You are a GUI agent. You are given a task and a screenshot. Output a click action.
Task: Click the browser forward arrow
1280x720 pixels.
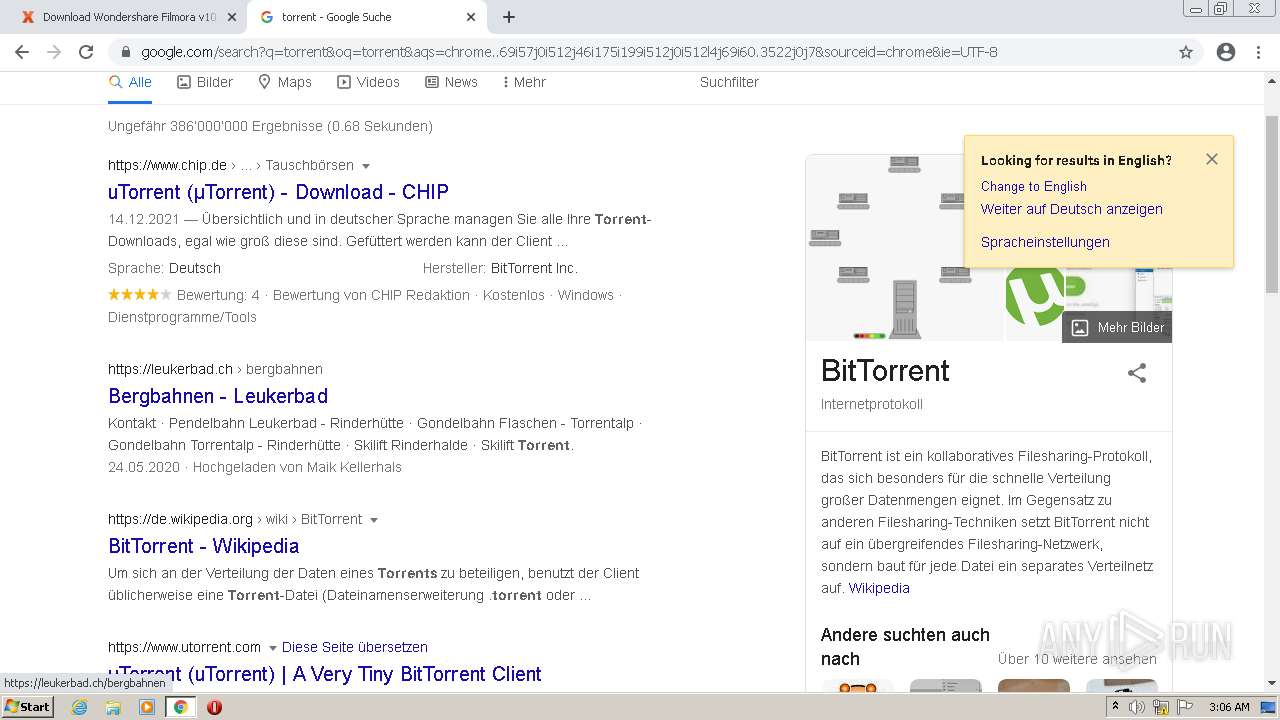point(54,52)
